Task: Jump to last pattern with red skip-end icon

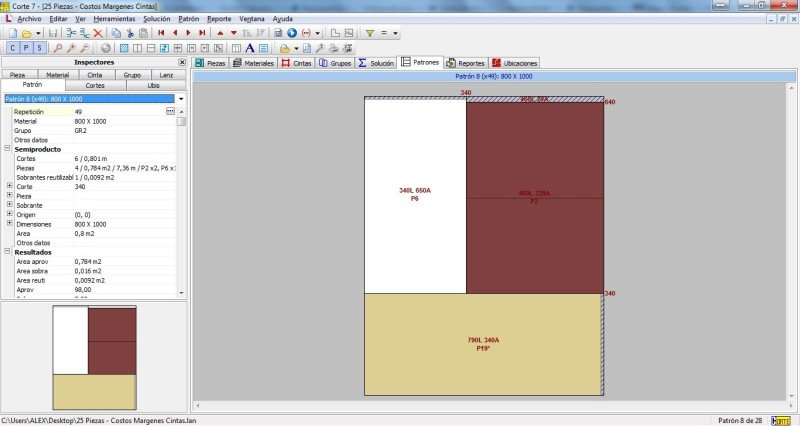Action: click(x=202, y=33)
